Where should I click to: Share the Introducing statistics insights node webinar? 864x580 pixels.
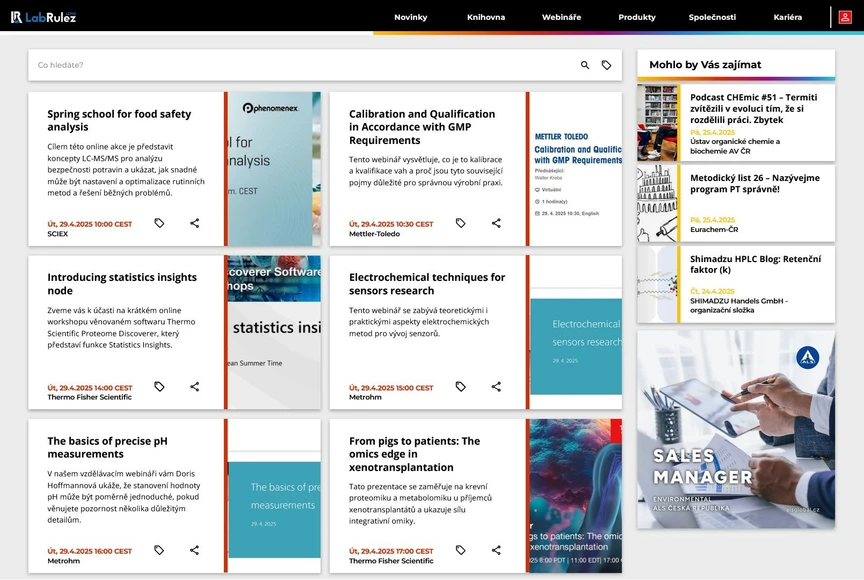tap(194, 385)
